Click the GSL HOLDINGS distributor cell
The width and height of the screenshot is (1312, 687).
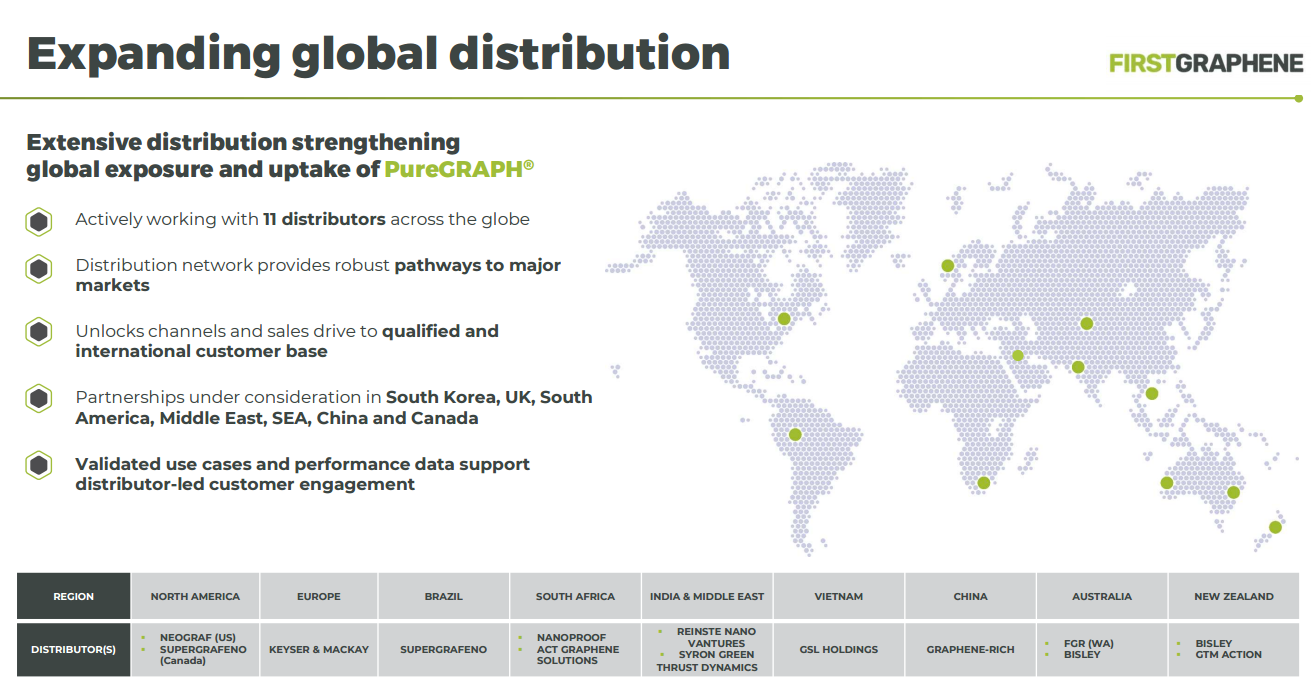tap(839, 649)
